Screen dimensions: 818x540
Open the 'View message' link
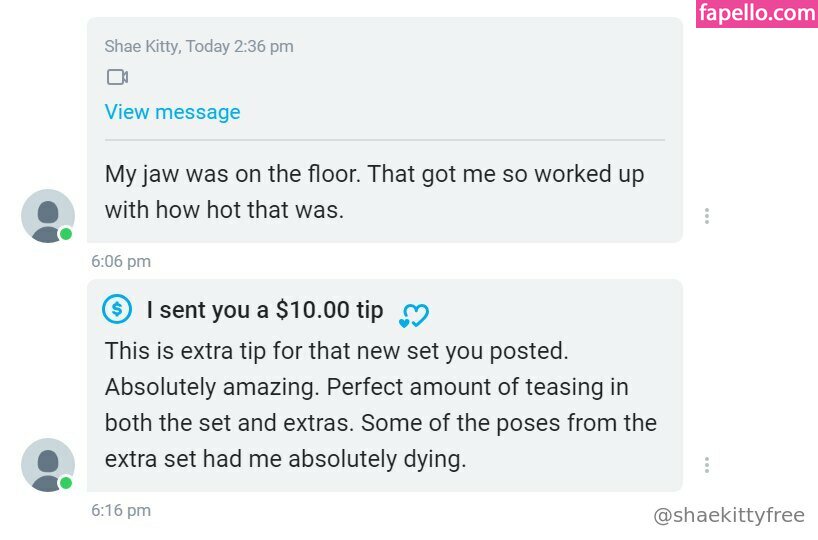tap(172, 112)
